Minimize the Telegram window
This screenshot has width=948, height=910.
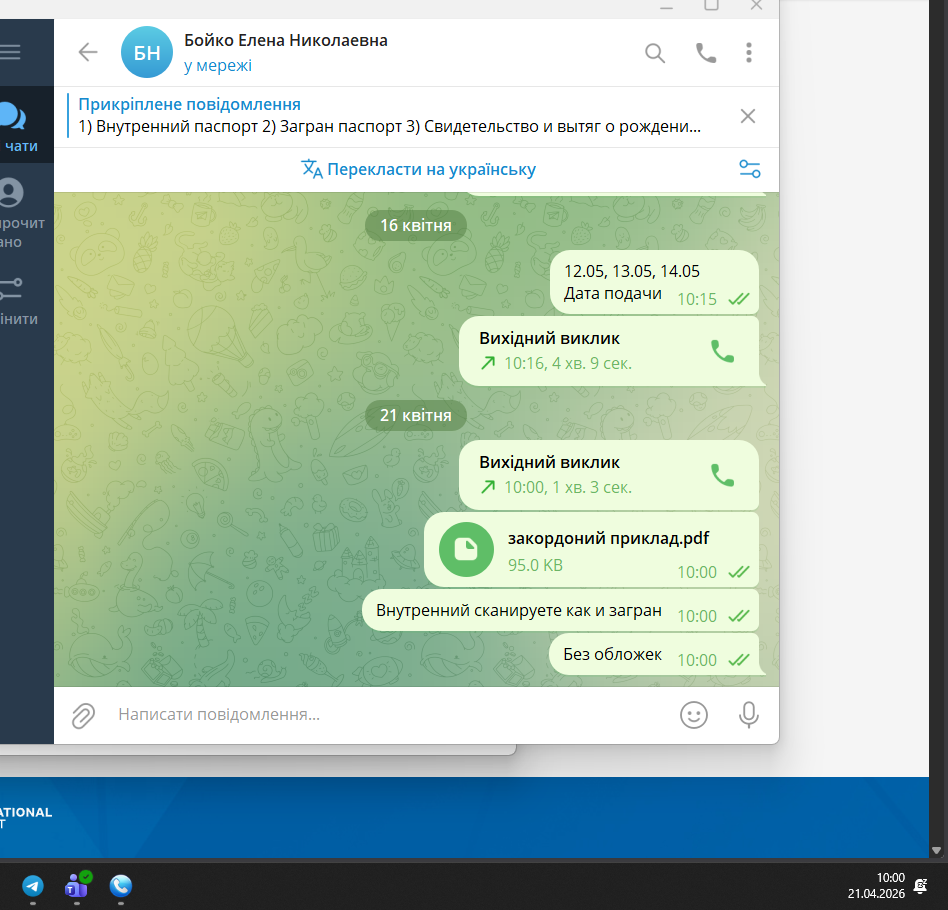click(666, 7)
